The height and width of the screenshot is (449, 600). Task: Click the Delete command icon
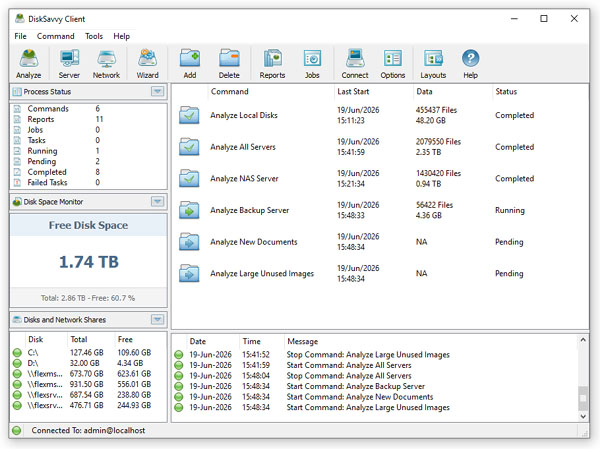click(229, 64)
